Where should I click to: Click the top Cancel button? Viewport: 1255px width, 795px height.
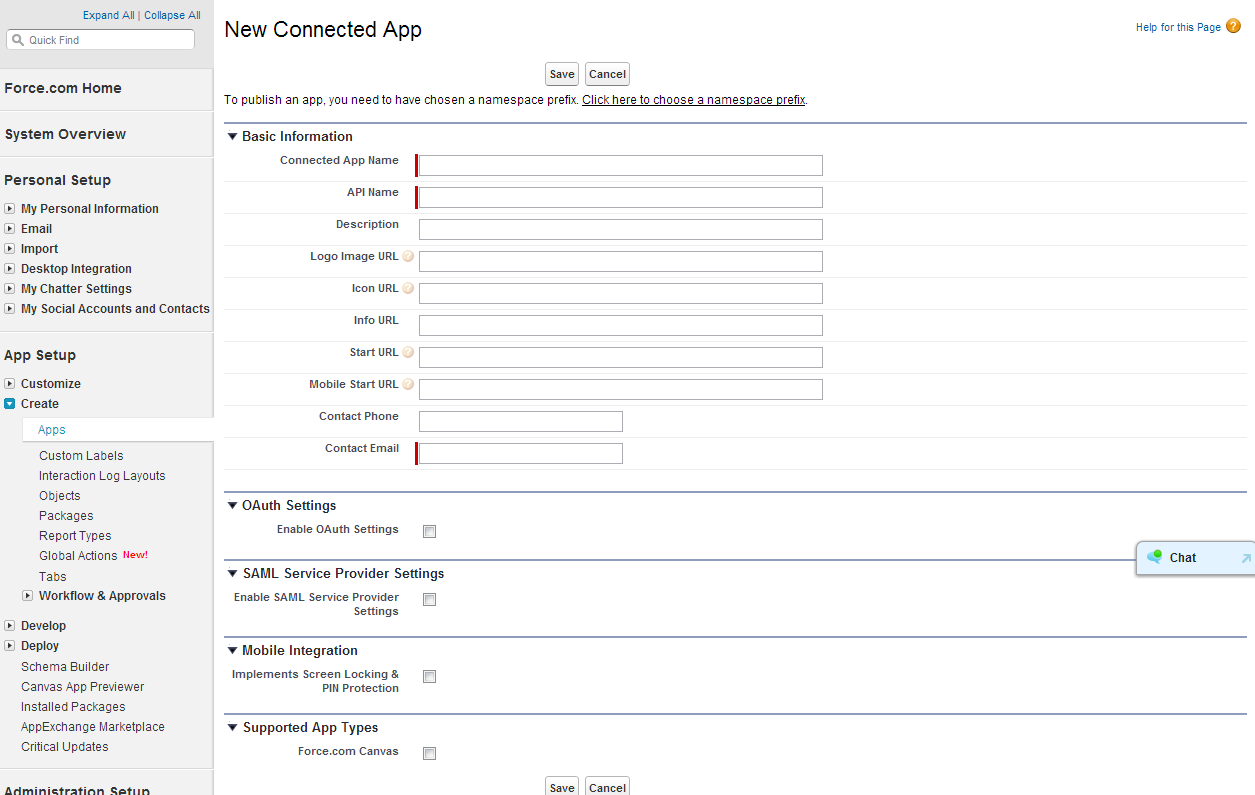(x=607, y=74)
